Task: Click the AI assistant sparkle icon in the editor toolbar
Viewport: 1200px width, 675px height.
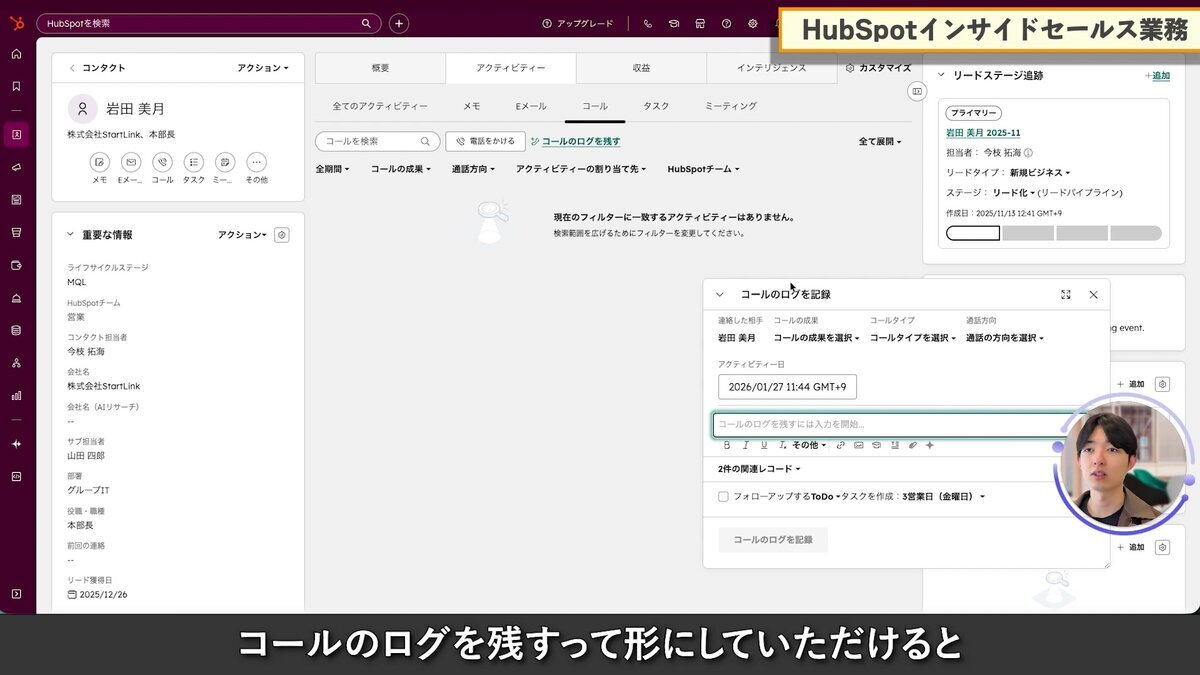Action: coord(929,446)
